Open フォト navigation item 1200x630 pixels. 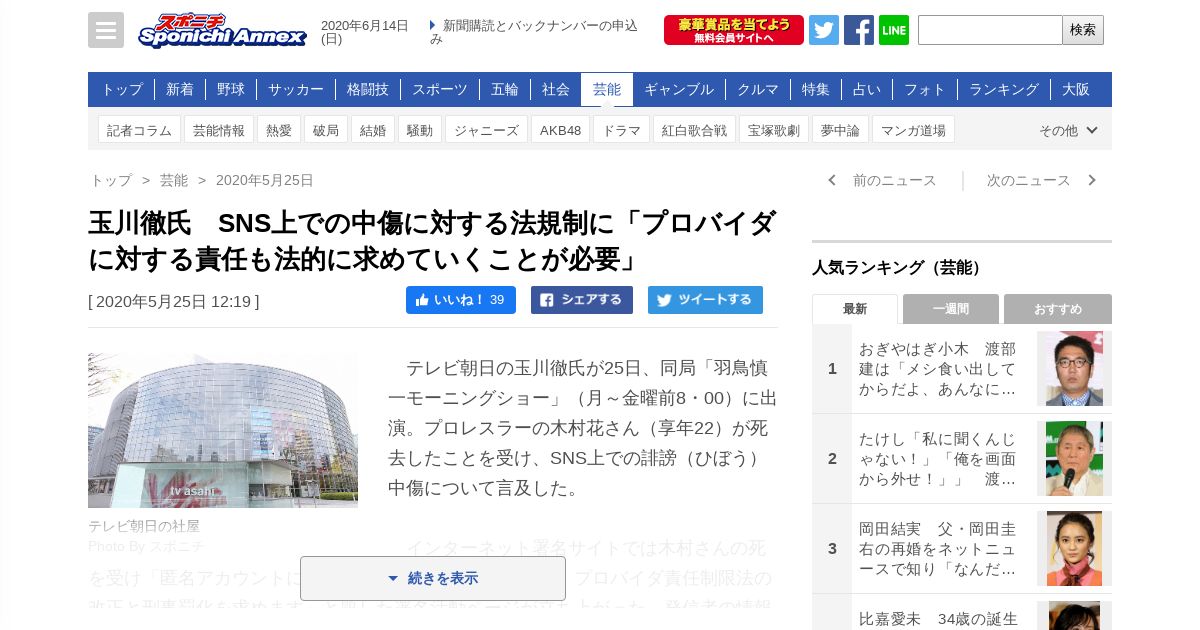(x=925, y=89)
